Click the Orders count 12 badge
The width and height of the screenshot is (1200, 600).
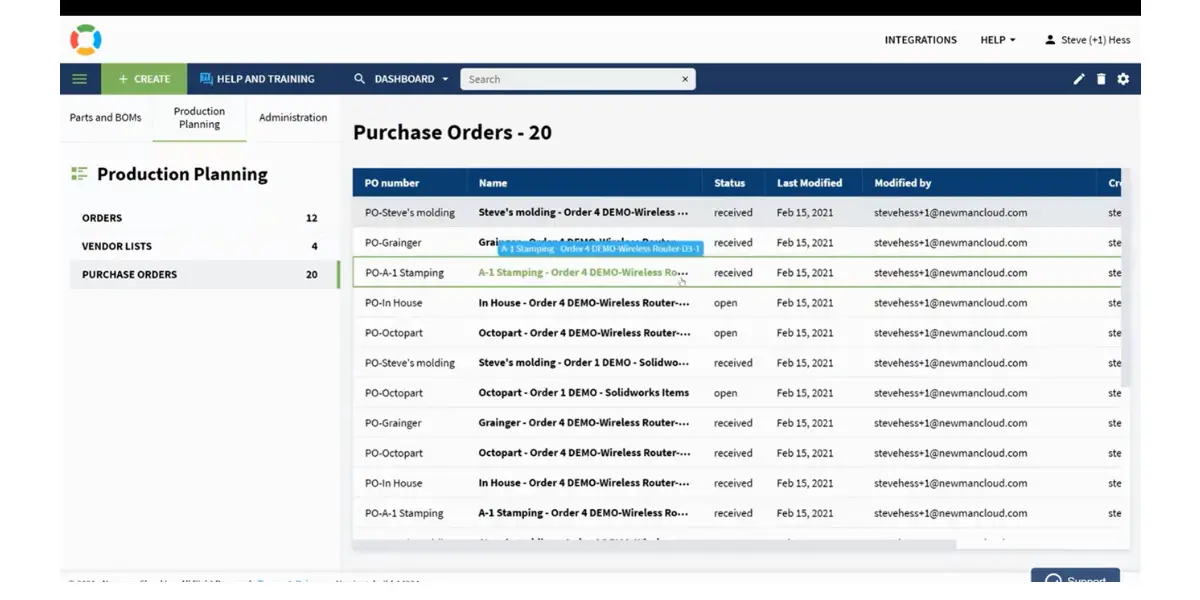[x=312, y=218]
